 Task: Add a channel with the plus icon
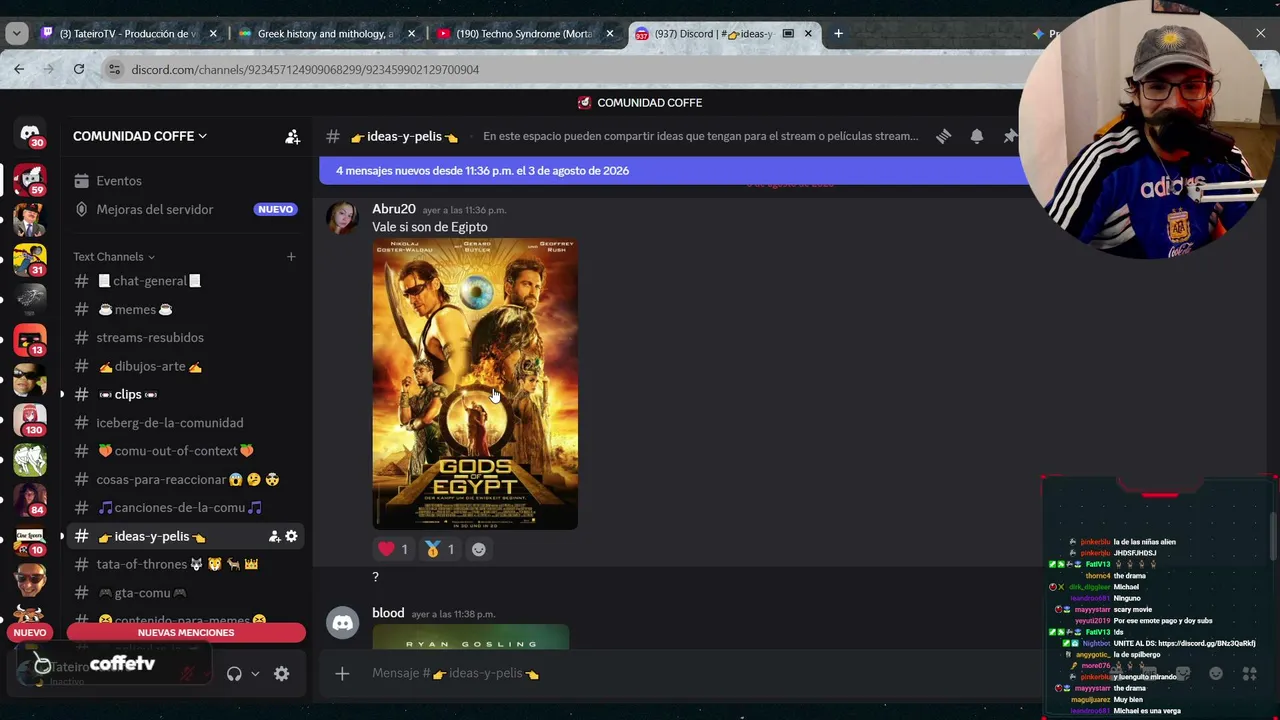pyautogui.click(x=291, y=257)
